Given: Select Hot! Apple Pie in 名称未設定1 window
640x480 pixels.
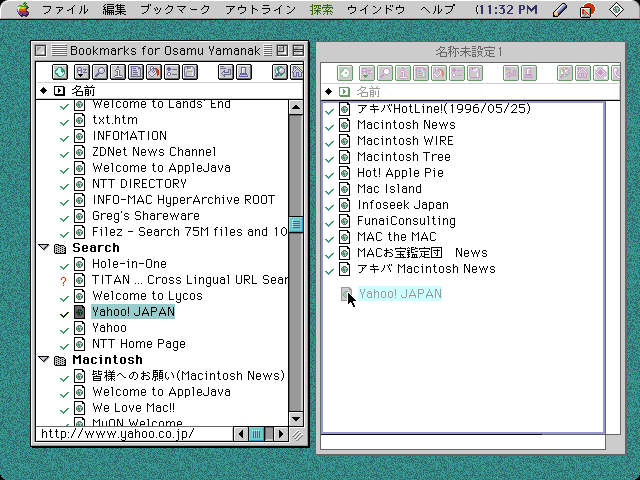Looking at the screenshot, I should tap(400, 173).
